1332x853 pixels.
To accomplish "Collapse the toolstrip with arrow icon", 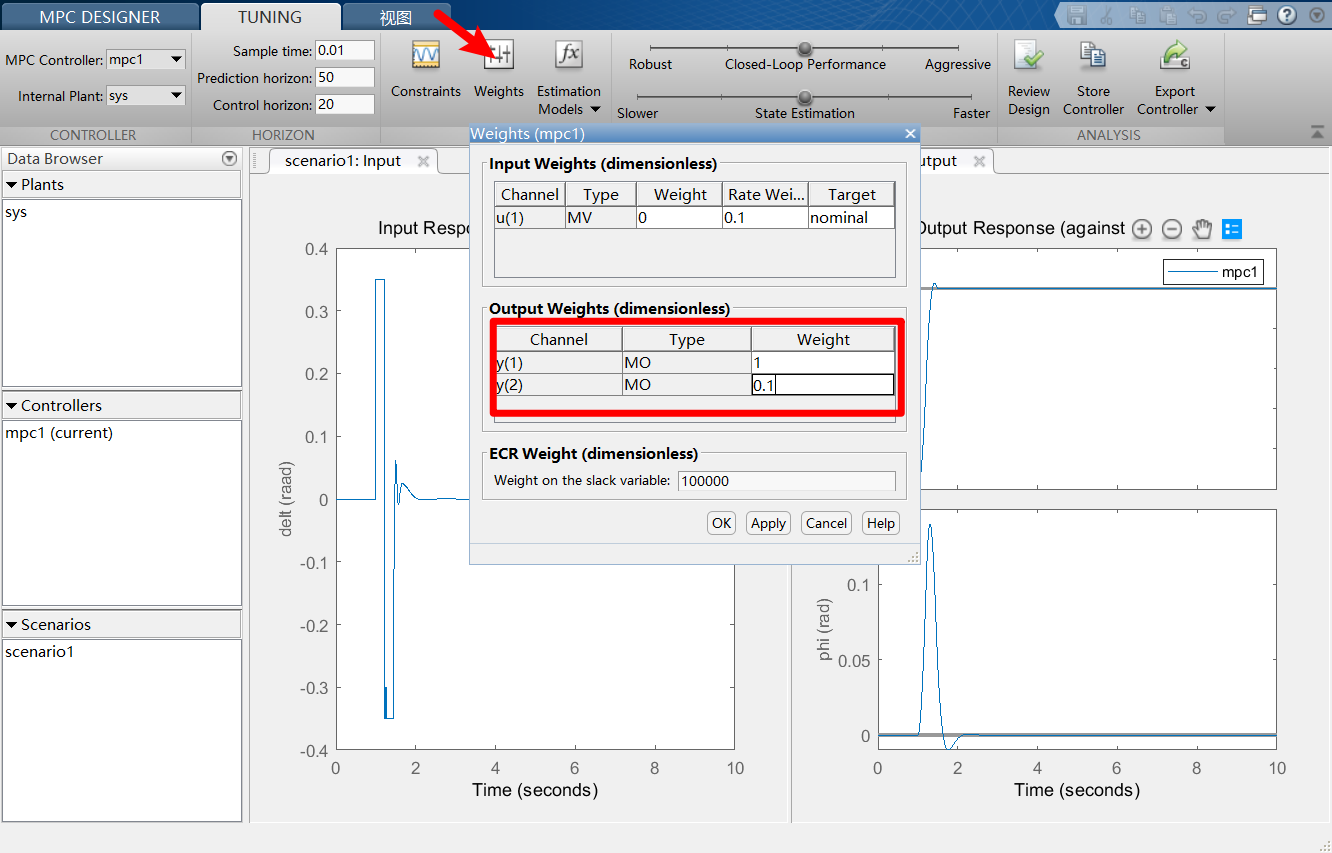I will tap(1316, 132).
